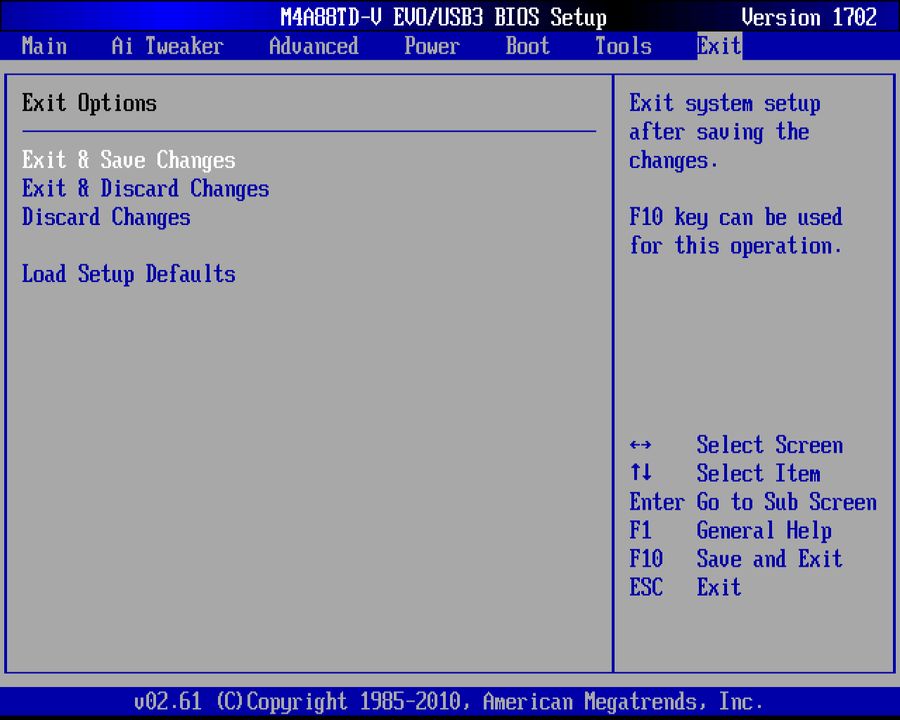
Task: Select Exit & Save Changes
Action: (128, 160)
